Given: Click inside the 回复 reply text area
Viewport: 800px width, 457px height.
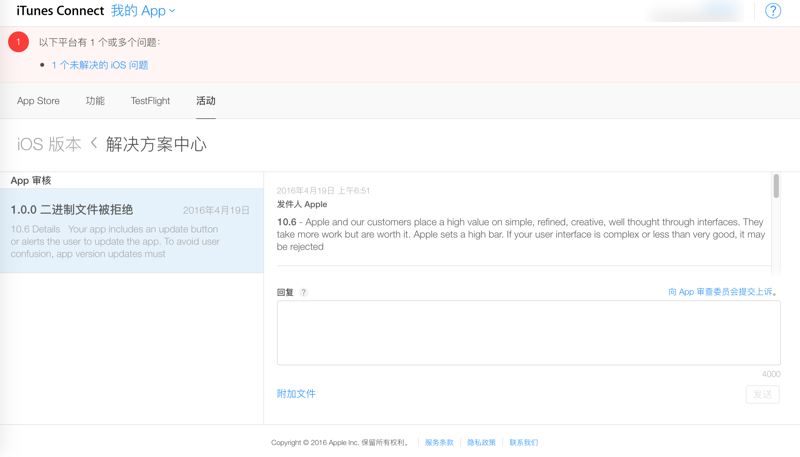Looking at the screenshot, I should [529, 333].
